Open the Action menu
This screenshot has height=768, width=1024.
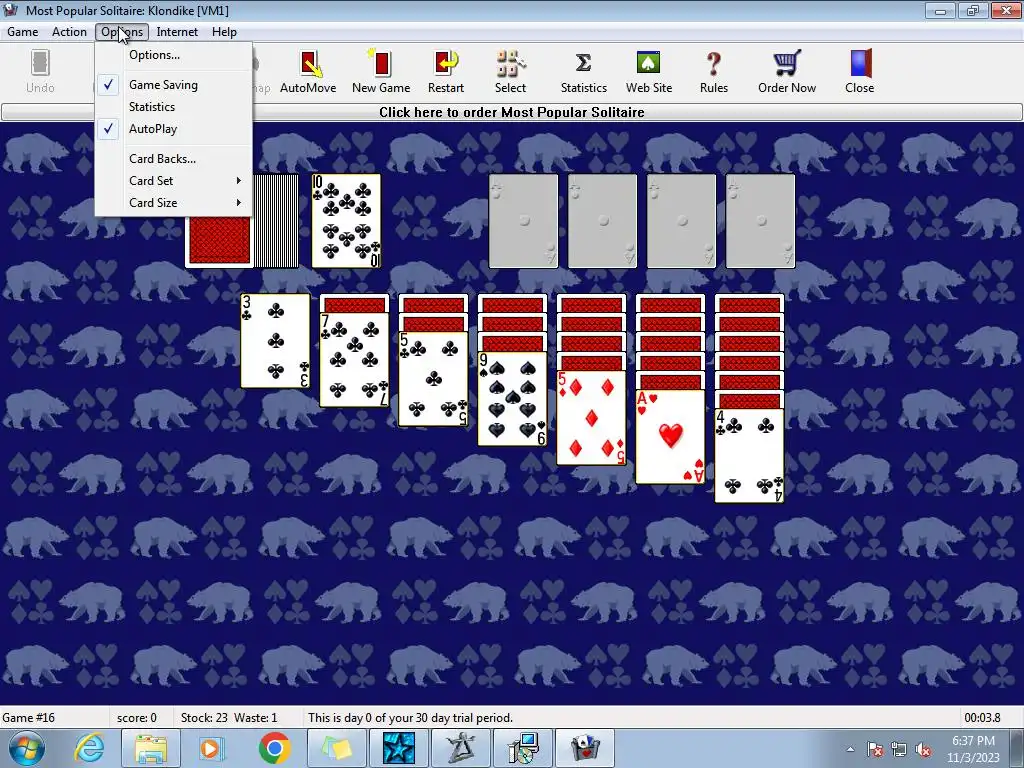(x=69, y=32)
